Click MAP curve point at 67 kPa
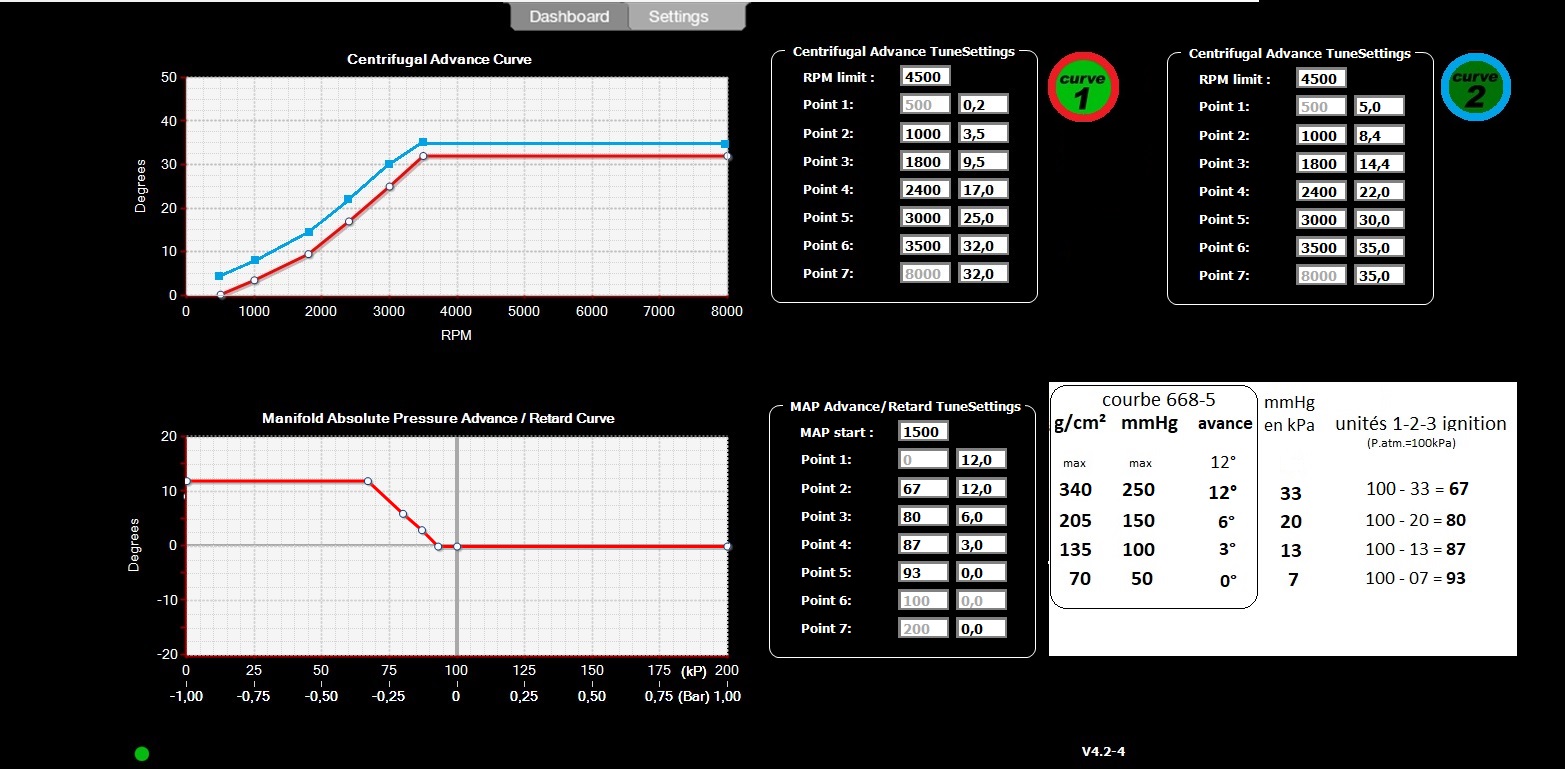1565x769 pixels. [x=368, y=481]
